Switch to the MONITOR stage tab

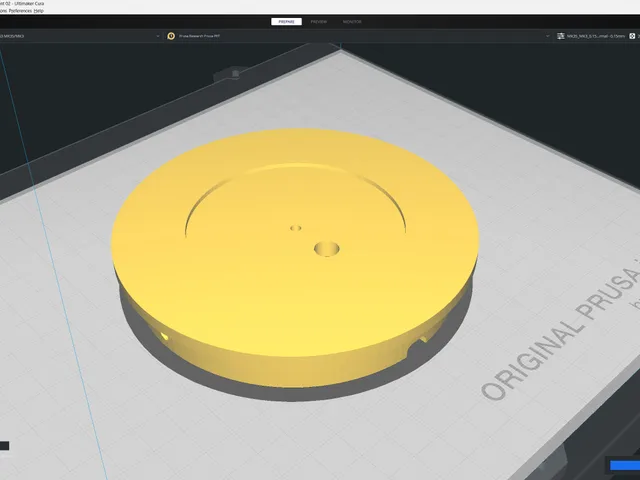352,22
